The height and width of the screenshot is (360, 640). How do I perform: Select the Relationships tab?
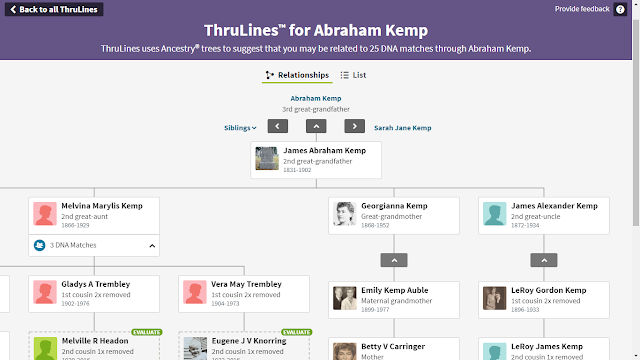(297, 75)
